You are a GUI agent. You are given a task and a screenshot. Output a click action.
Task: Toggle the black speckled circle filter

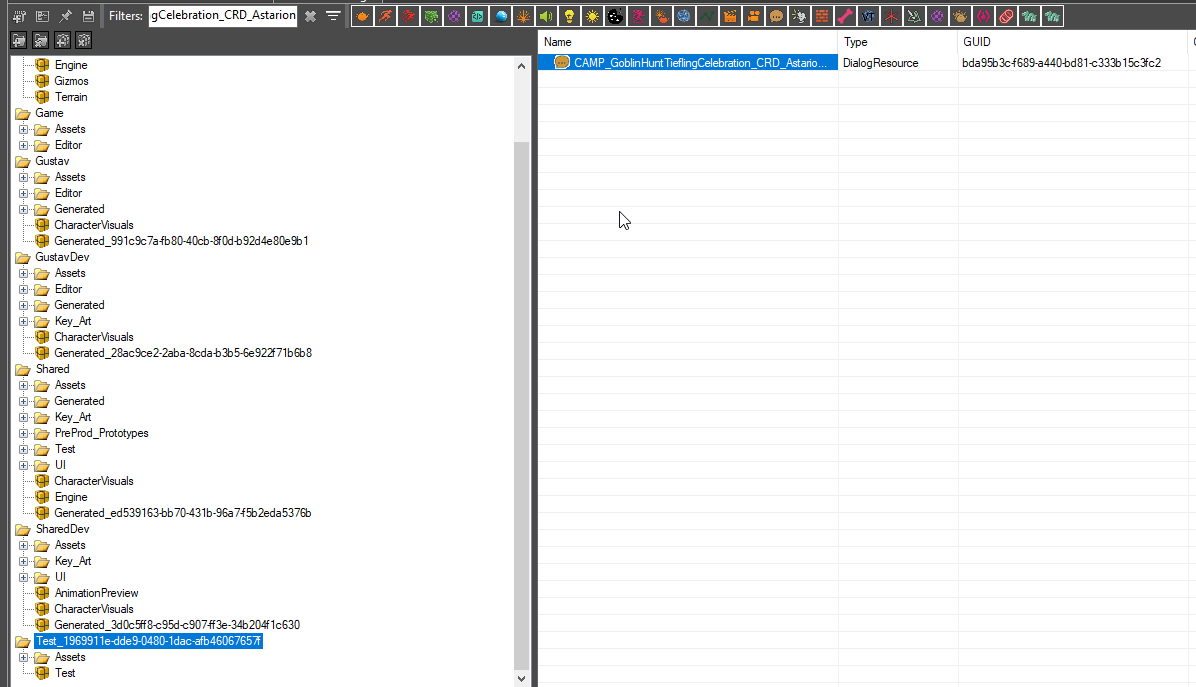(615, 16)
